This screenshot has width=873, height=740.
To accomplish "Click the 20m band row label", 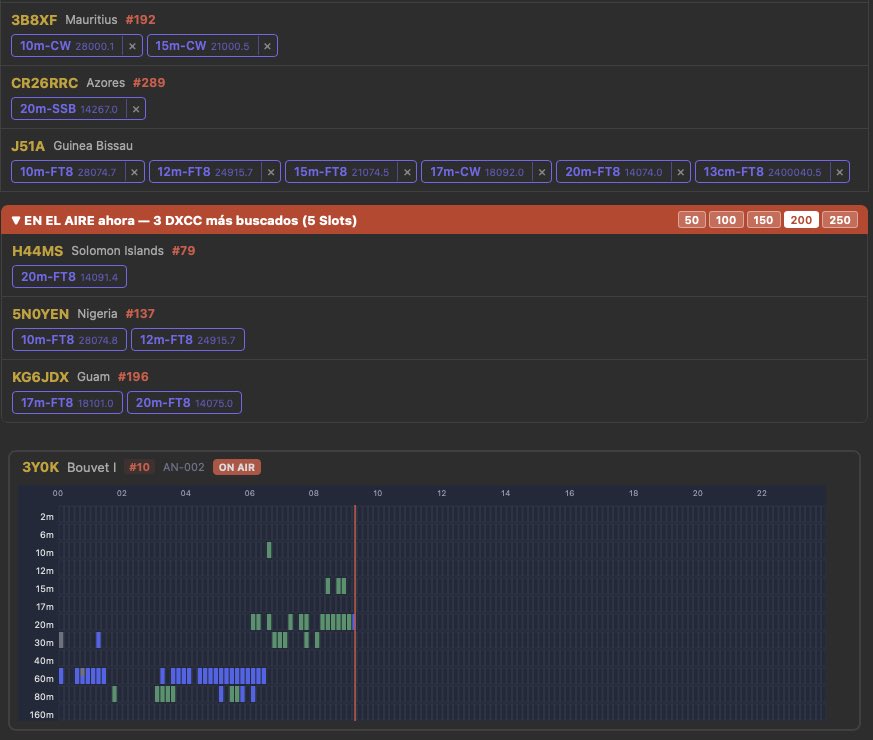I will [44, 625].
